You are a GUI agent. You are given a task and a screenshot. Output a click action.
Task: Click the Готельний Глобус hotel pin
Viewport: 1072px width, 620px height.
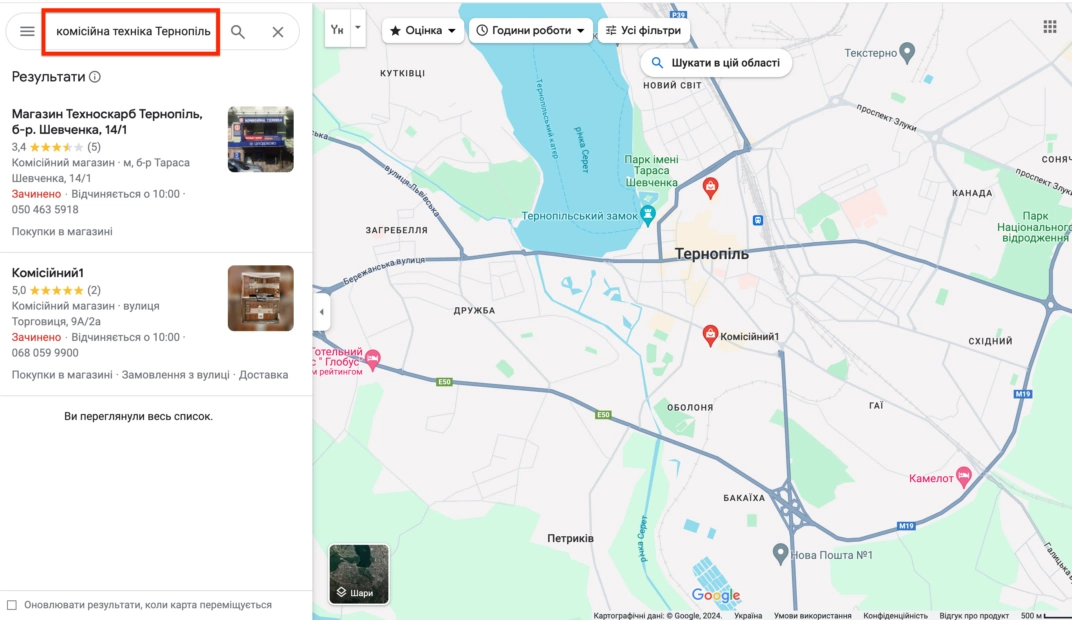click(x=373, y=360)
